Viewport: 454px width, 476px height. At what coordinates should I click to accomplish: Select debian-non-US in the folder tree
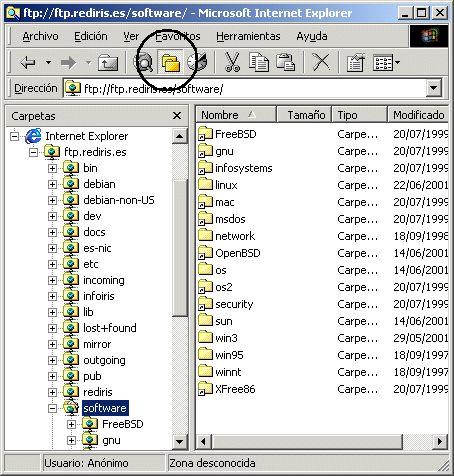coord(119,200)
